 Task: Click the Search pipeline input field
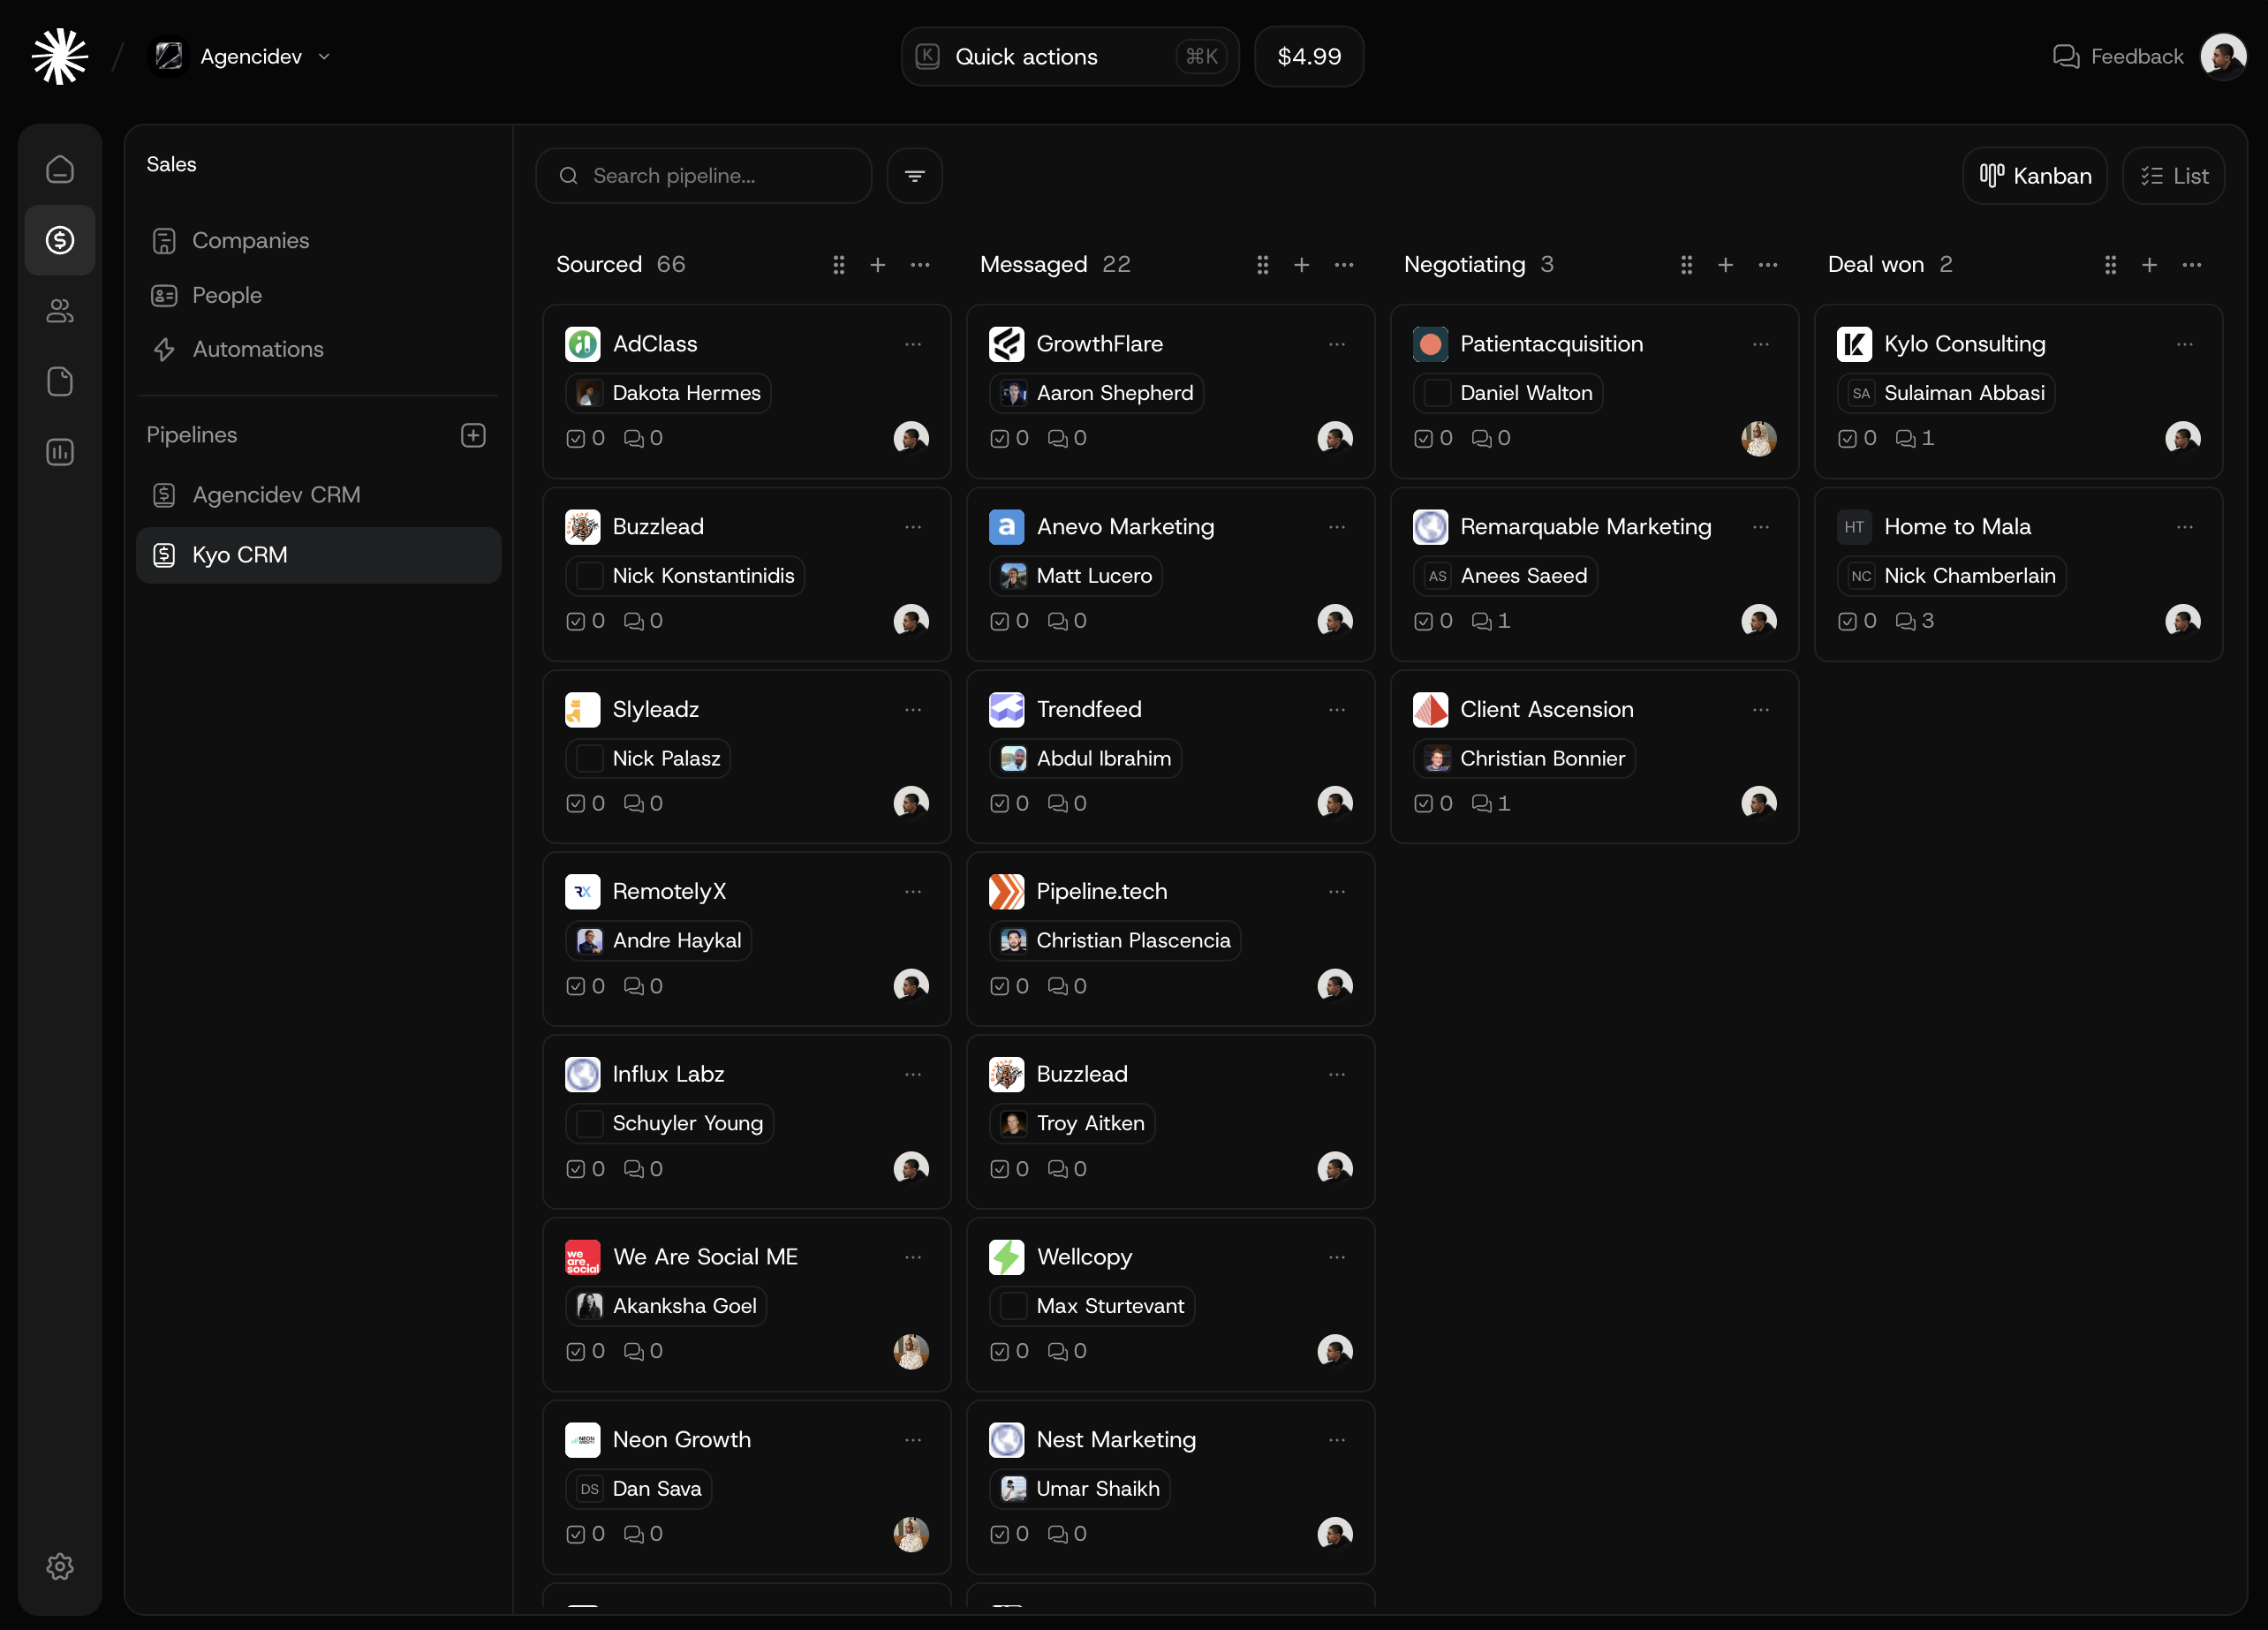tap(704, 176)
